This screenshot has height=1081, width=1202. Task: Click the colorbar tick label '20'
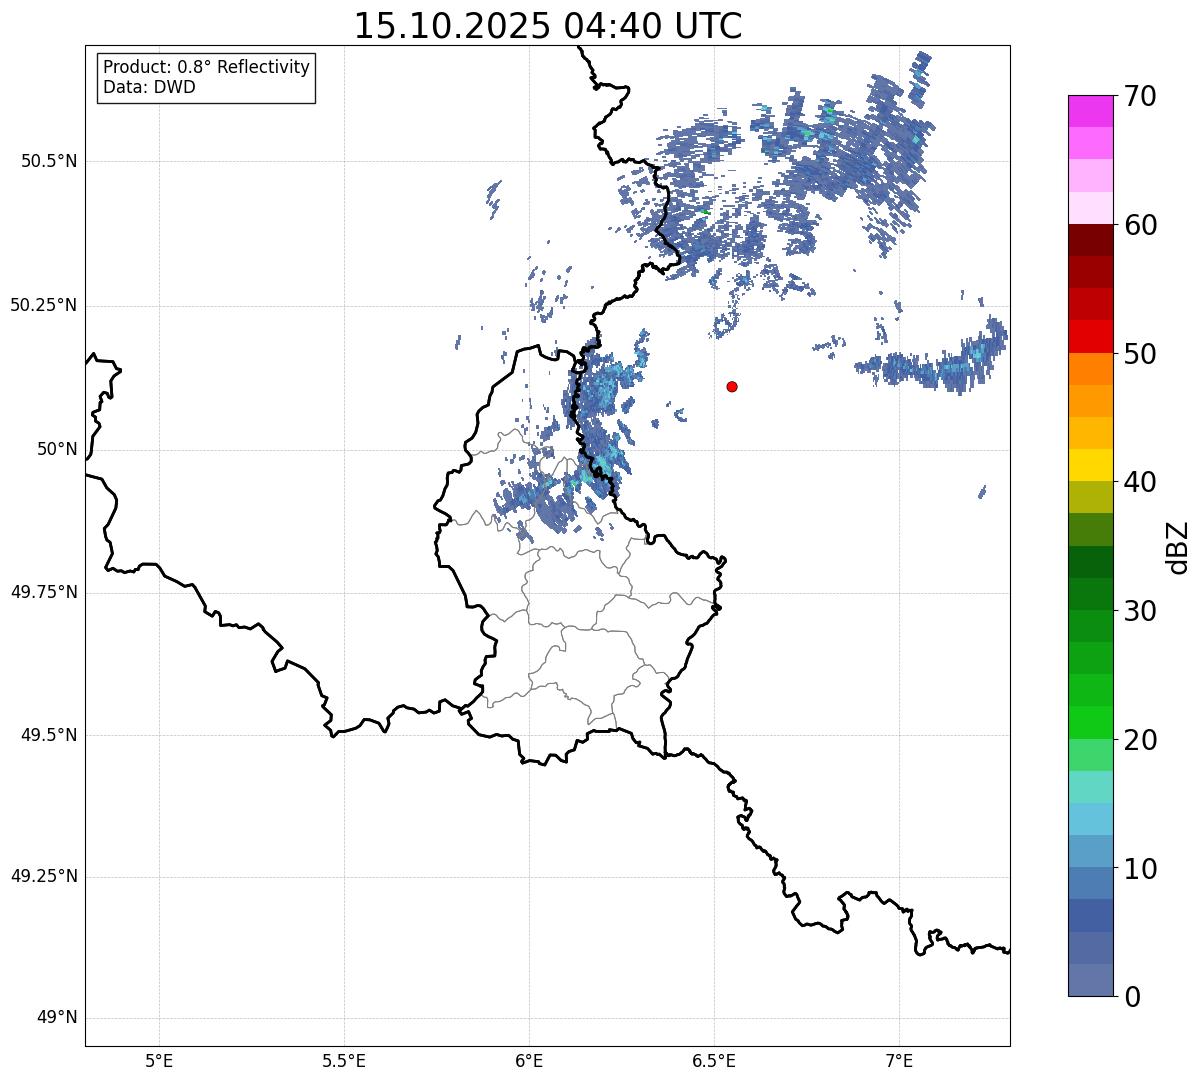pyautogui.click(x=1141, y=740)
